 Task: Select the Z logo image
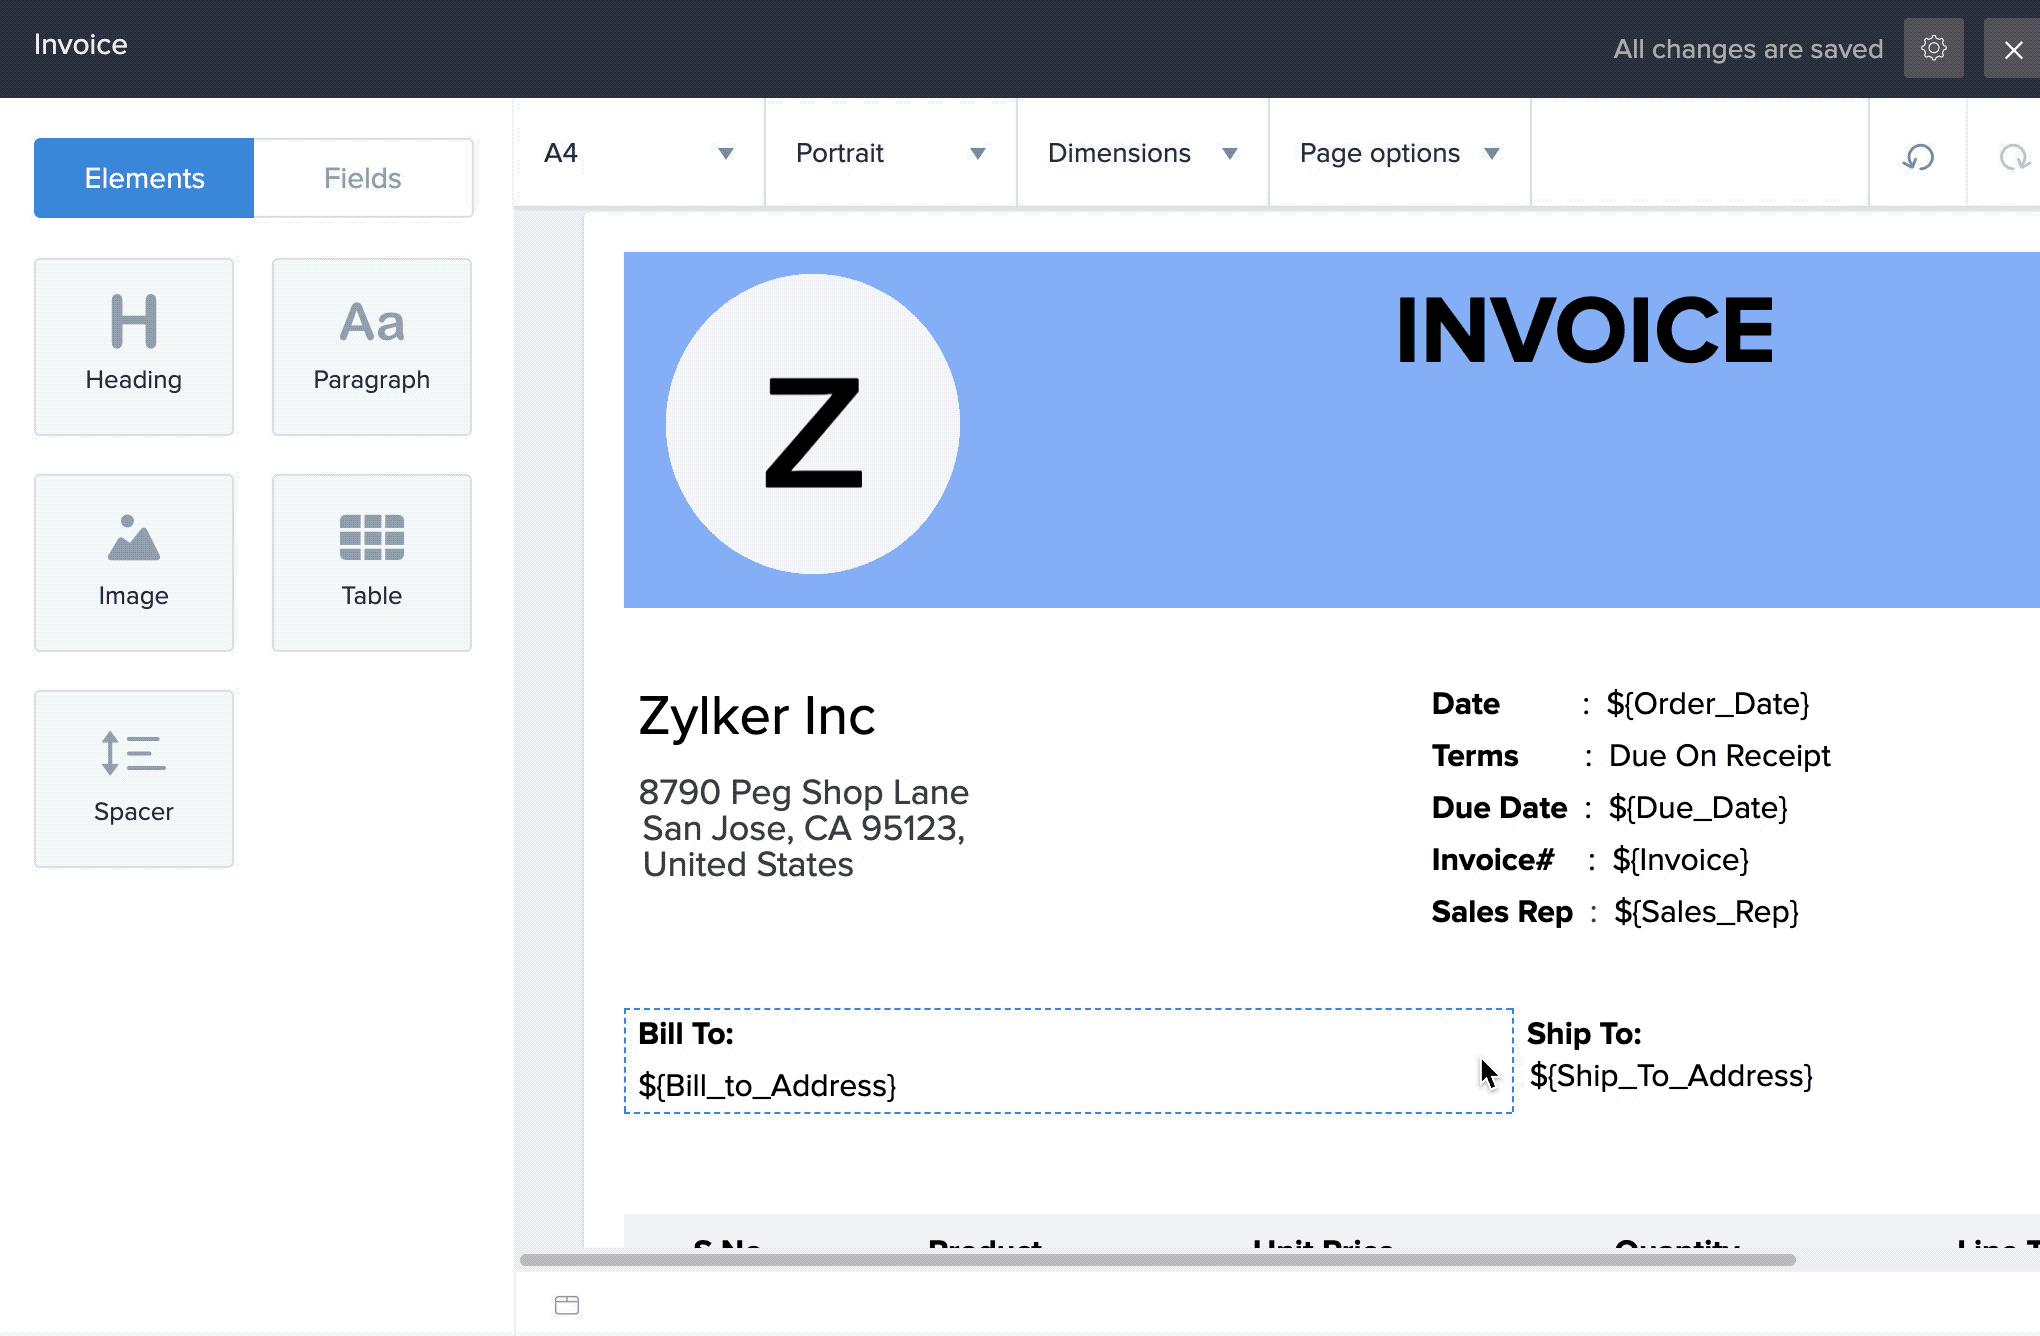812,424
